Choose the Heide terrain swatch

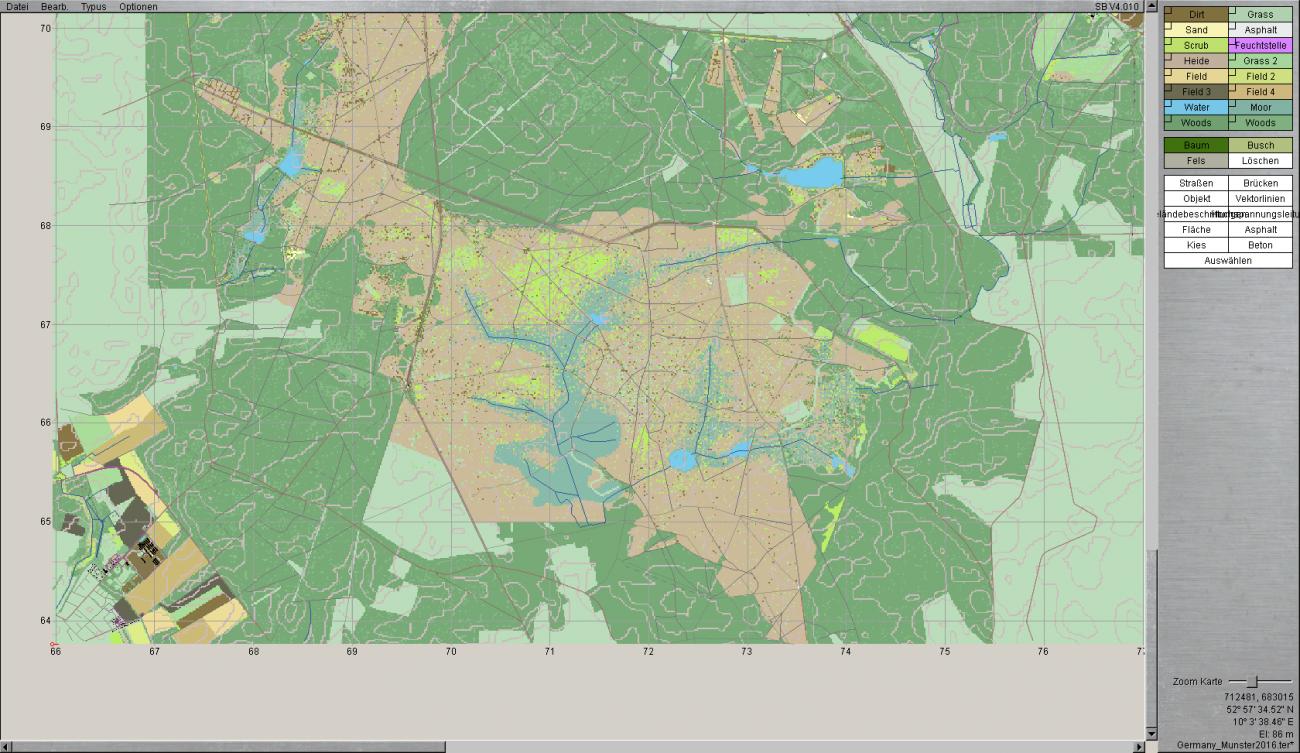pos(1196,61)
